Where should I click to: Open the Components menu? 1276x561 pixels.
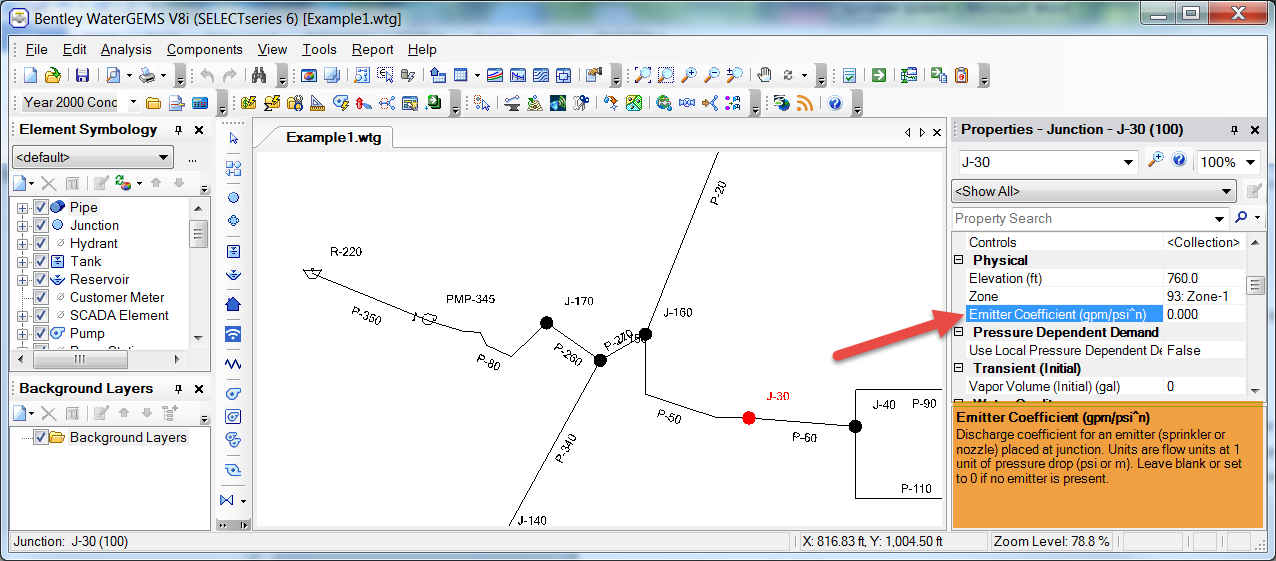pos(204,49)
